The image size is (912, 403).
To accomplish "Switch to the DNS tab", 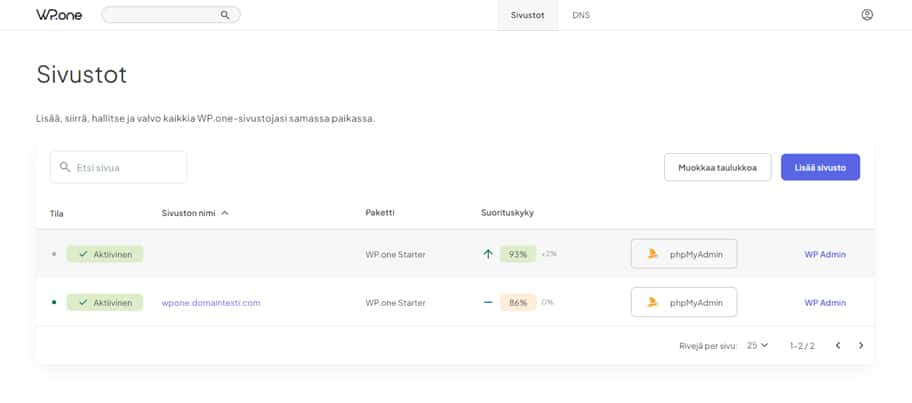I will (x=580, y=15).
